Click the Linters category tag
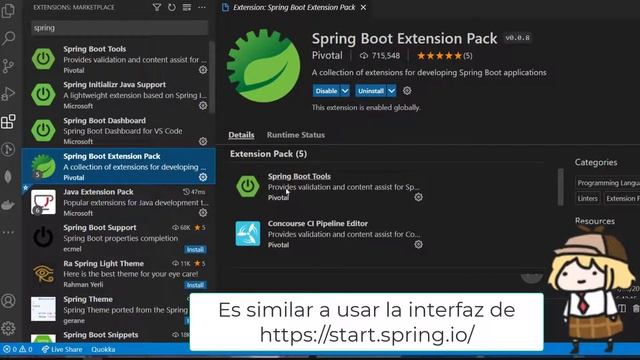The width and height of the screenshot is (640, 360). click(588, 198)
